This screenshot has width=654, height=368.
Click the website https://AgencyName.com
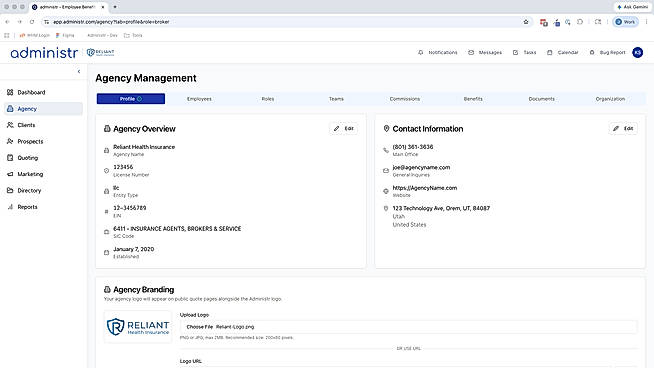425,188
